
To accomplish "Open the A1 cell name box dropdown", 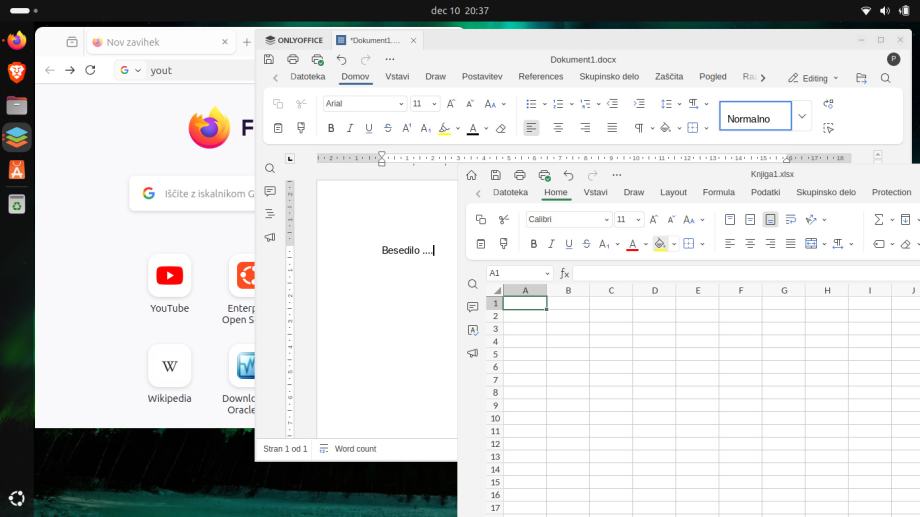I will [x=547, y=274].
